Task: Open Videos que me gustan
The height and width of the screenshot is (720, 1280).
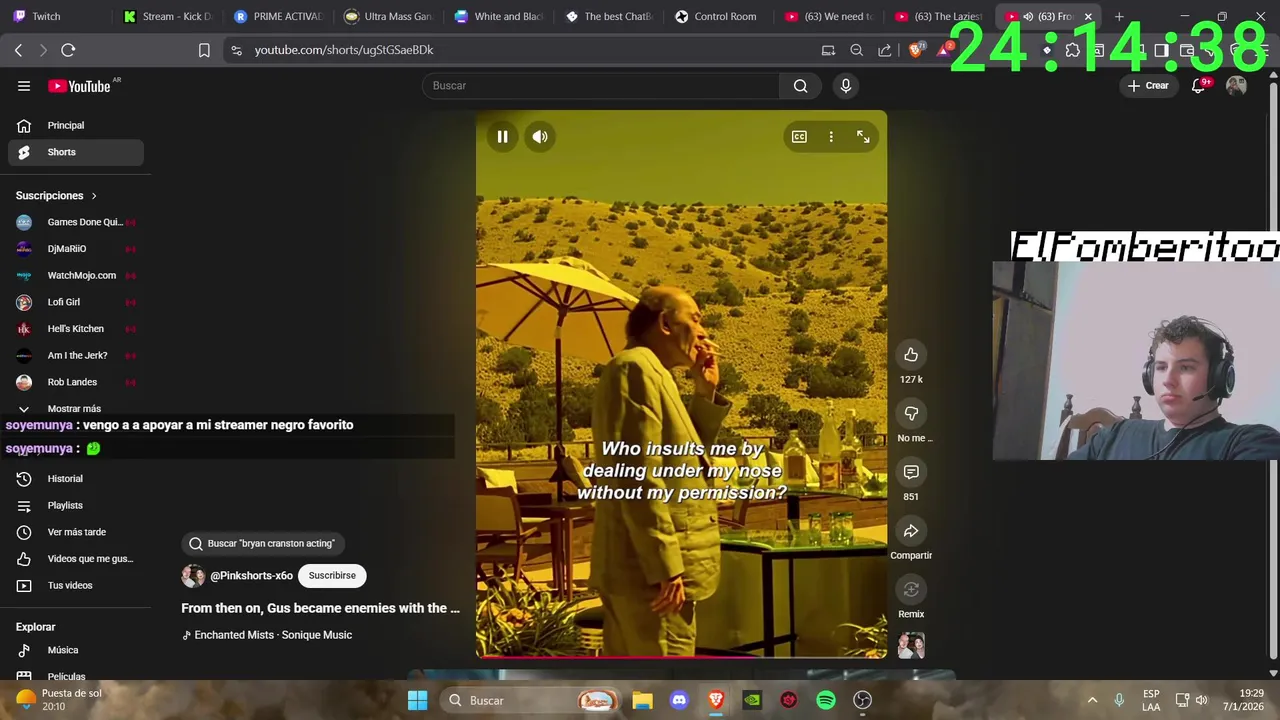Action: 76,559
